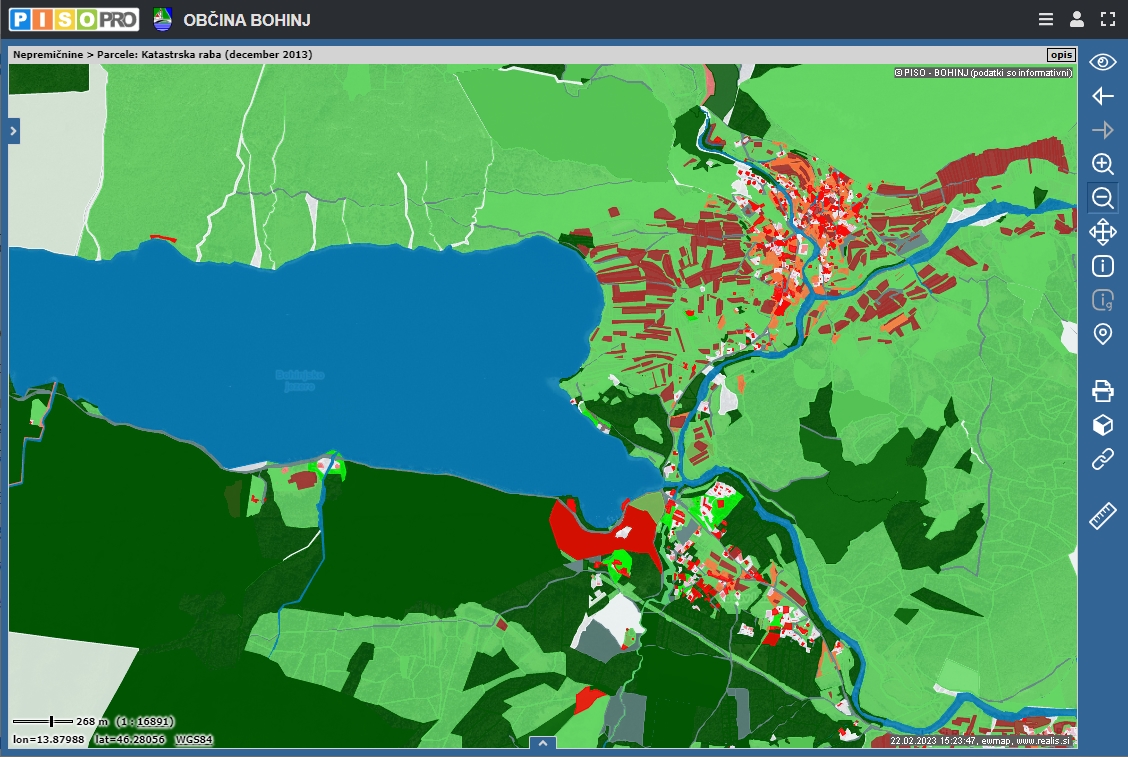This screenshot has width=1128, height=757.
Task: Toggle layer visibility with the eye icon
Action: pos(1102,62)
